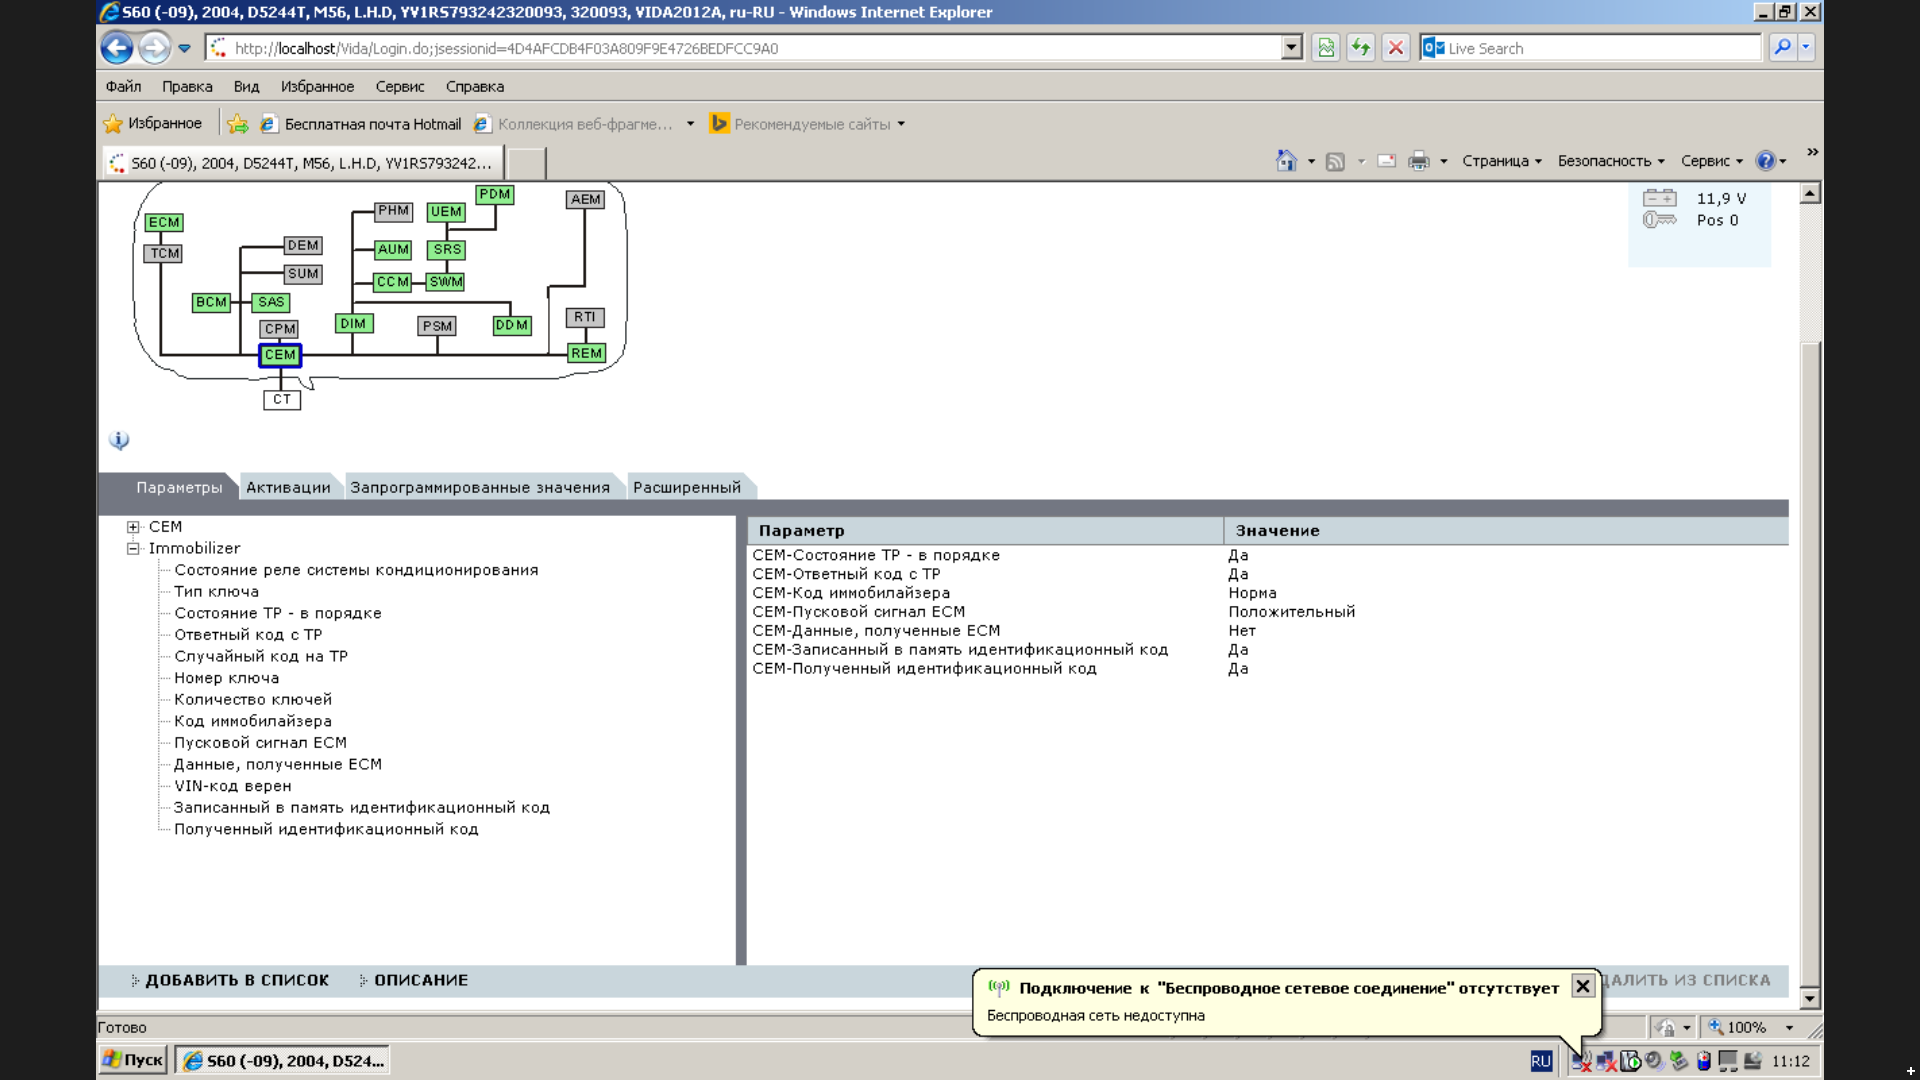Click the Print icon in command bar
Screen dimensions: 1920x1080
click(x=1418, y=161)
